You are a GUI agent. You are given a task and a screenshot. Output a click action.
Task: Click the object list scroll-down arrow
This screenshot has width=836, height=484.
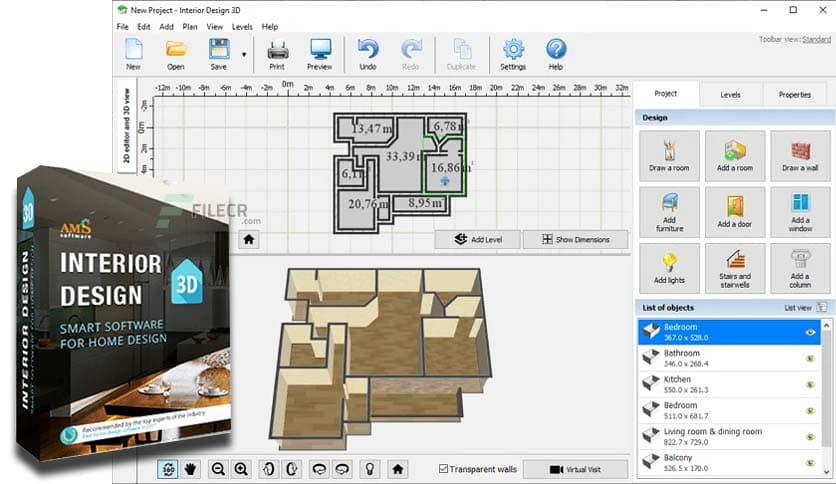pos(826,472)
